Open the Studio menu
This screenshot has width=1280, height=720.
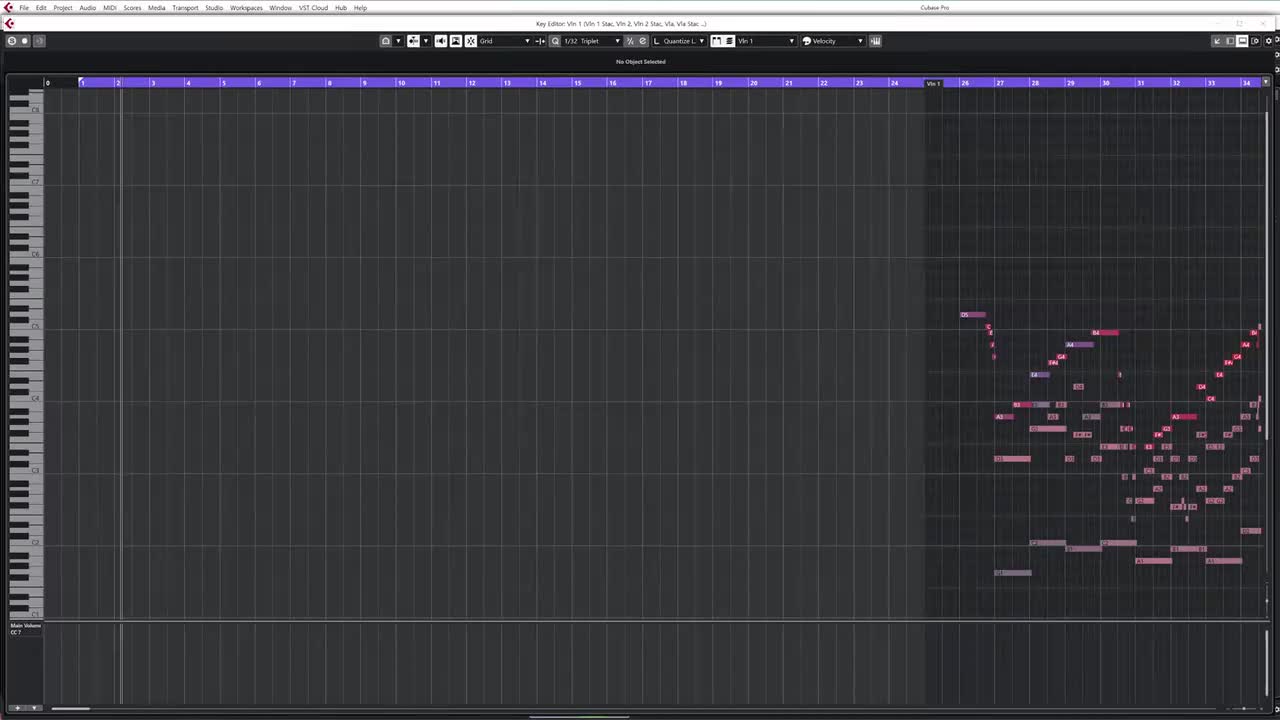(214, 8)
